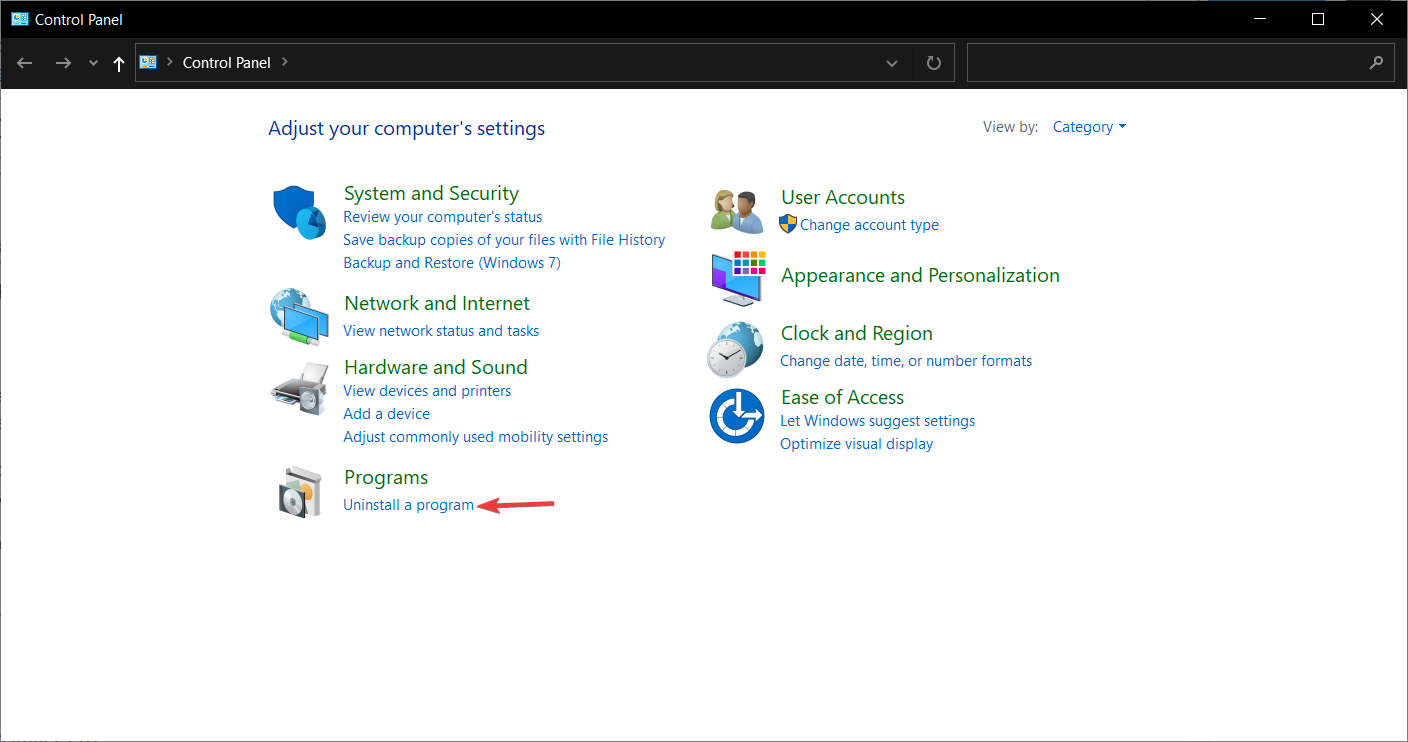The image size is (1408, 742).
Task: Open the Programs category heading
Action: [x=386, y=477]
